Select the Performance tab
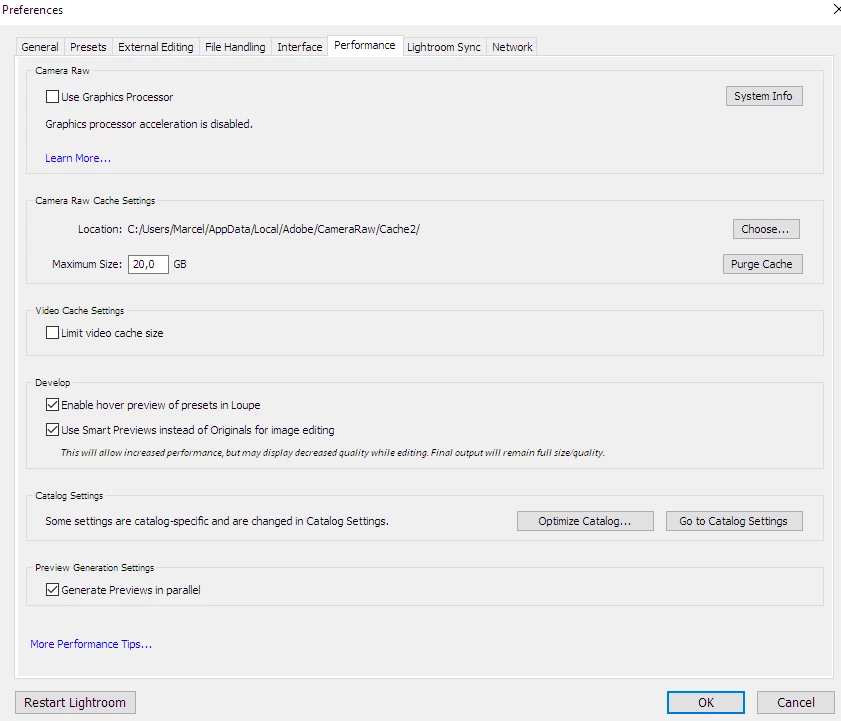The height and width of the screenshot is (721, 841). coord(365,46)
